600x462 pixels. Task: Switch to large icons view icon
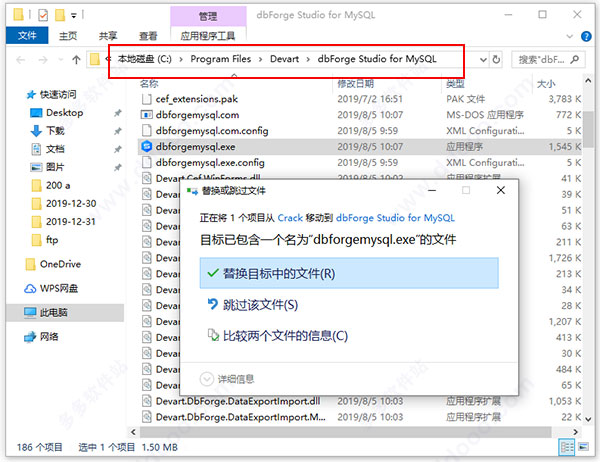coord(584,447)
